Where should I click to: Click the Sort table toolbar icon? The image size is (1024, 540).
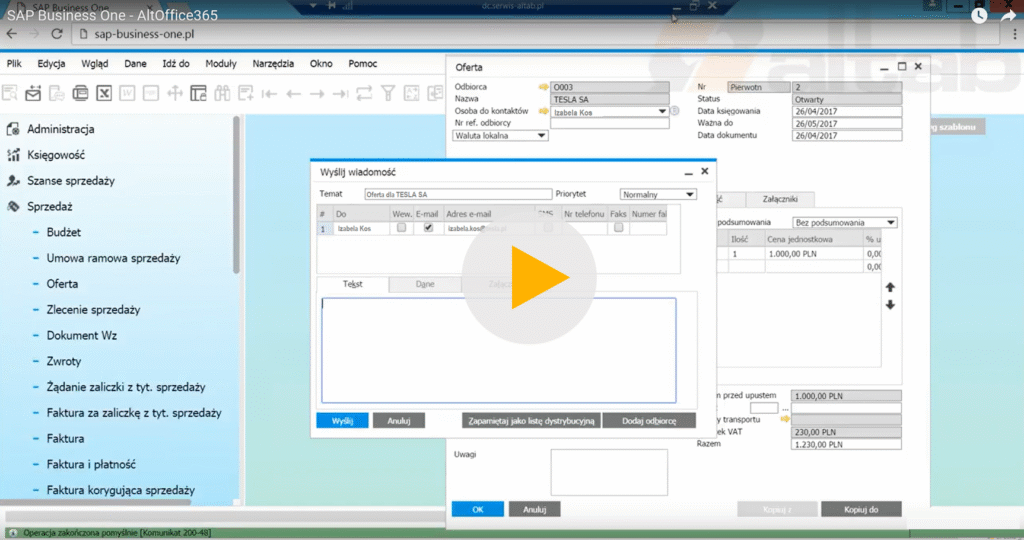[x=411, y=93]
